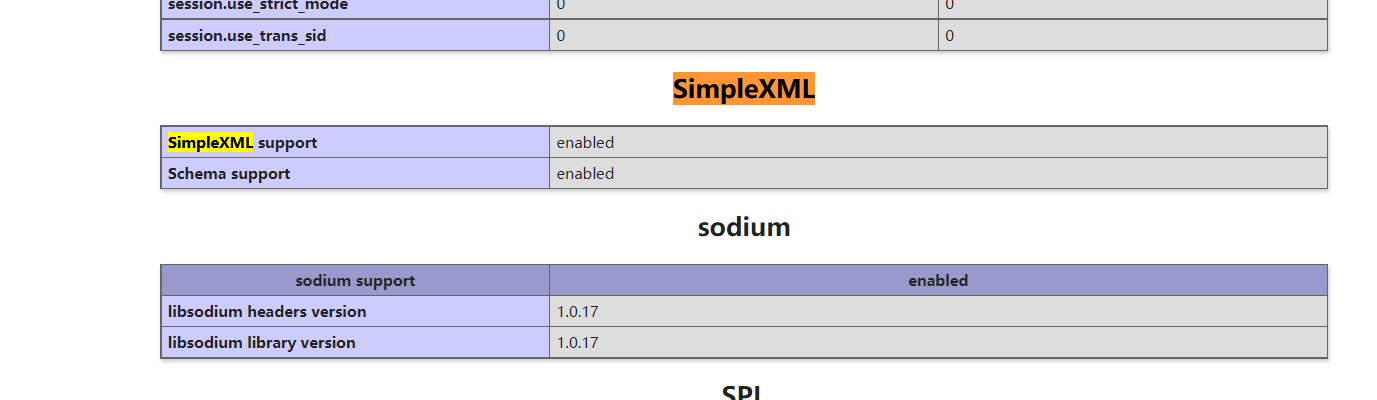Viewport: 1377px width, 400px height.
Task: Select the yellow-highlighted SimpleXML support cell
Action: (355, 143)
